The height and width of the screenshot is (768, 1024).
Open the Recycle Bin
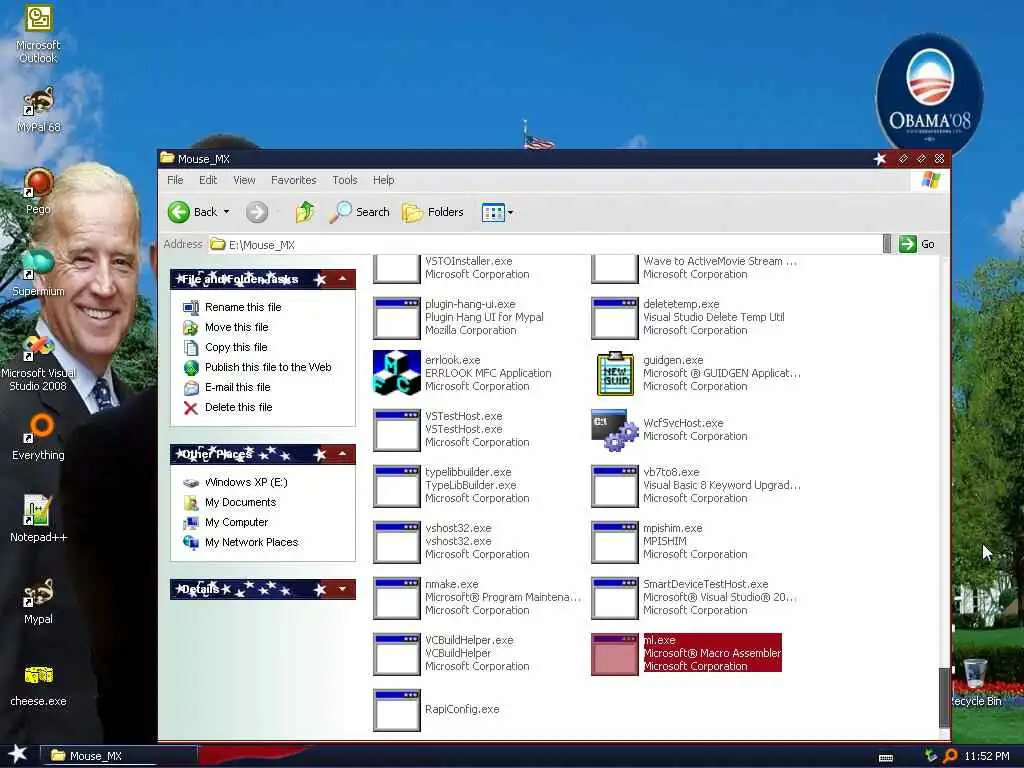[x=975, y=683]
